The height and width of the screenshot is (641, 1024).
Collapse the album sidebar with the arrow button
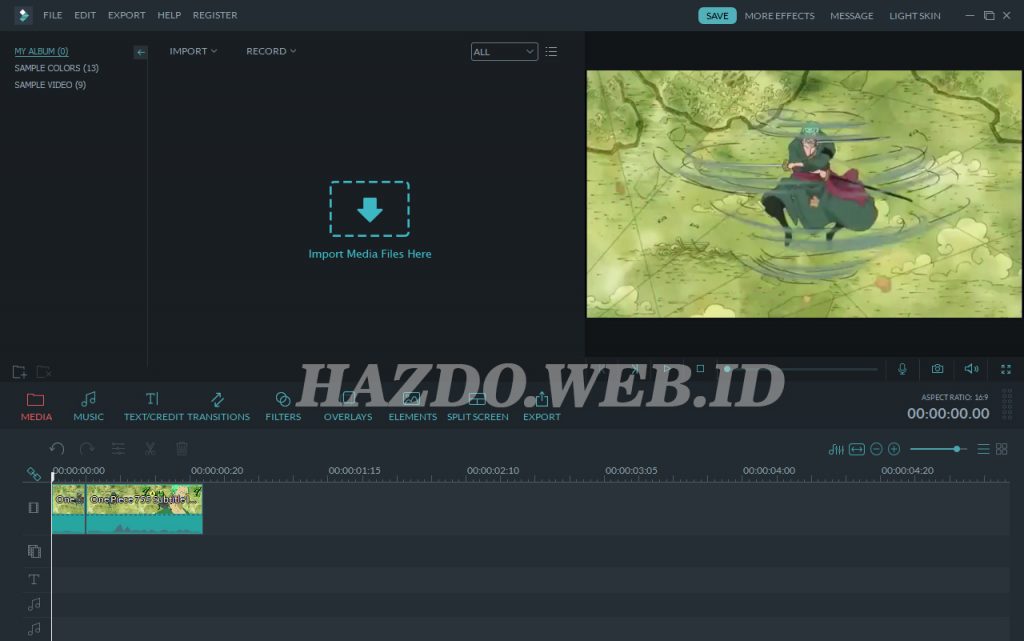tap(140, 52)
